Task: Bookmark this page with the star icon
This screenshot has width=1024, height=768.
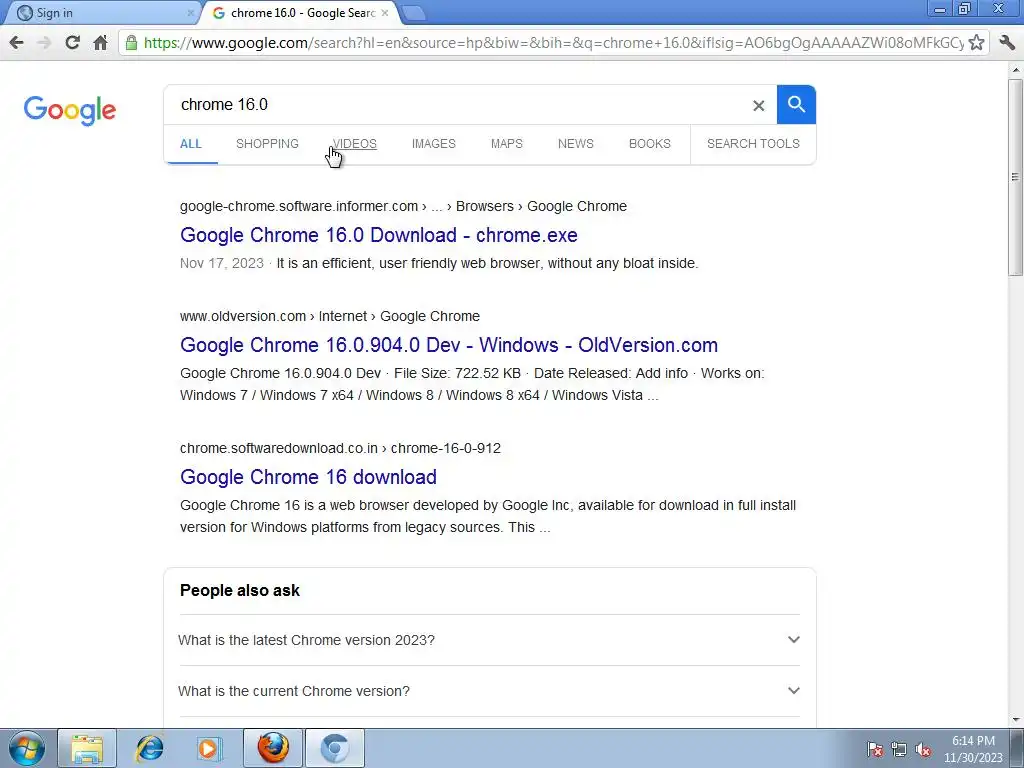Action: [976, 43]
